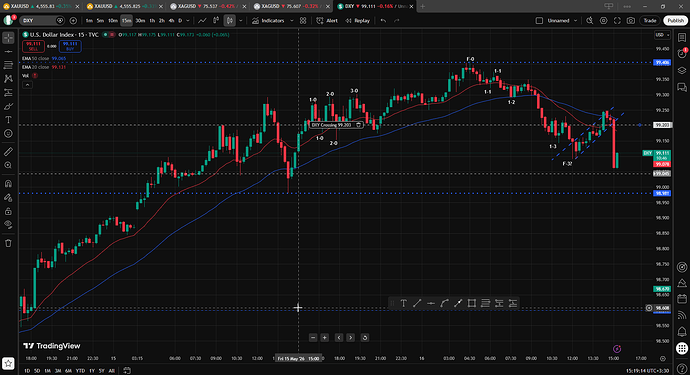The width and height of the screenshot is (690, 375).
Task: Open chart settings gear icon
Action: [603, 21]
